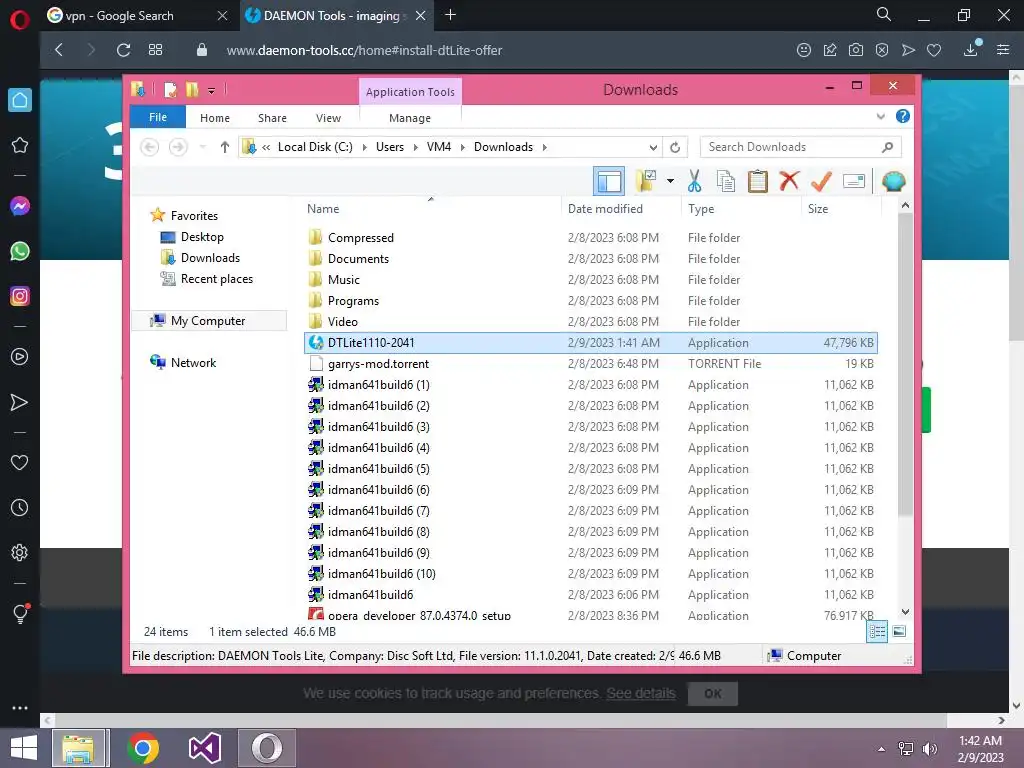1024x768 pixels.
Task: Open the View ribbon tab
Action: (x=328, y=118)
